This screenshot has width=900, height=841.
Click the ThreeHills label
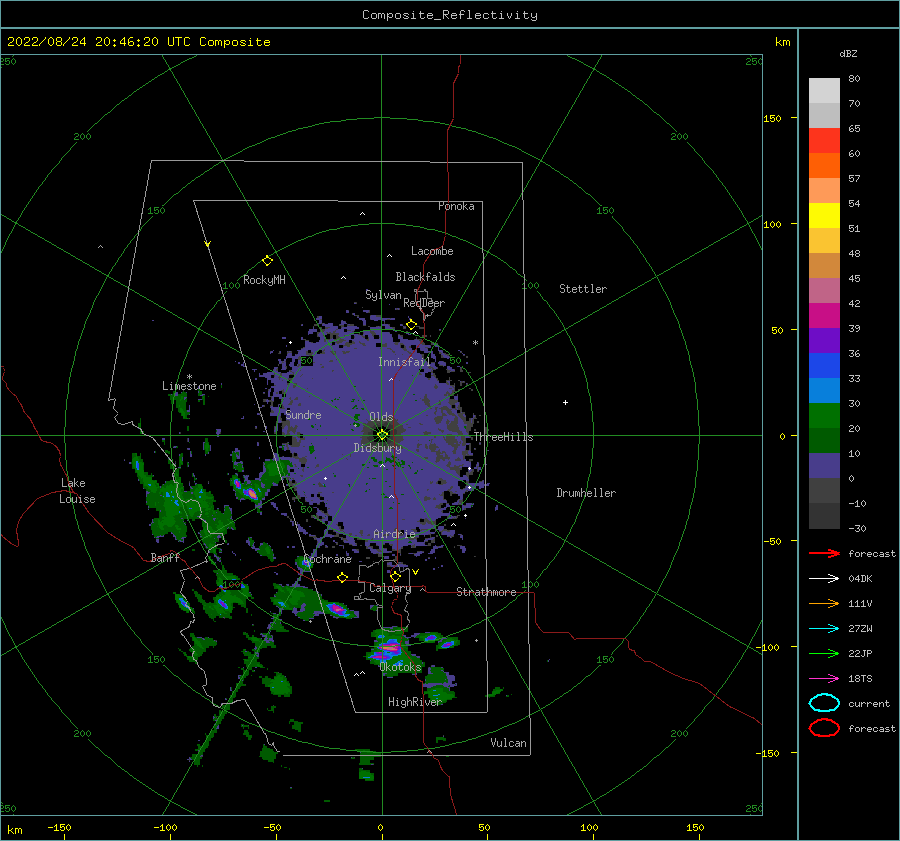click(503, 437)
